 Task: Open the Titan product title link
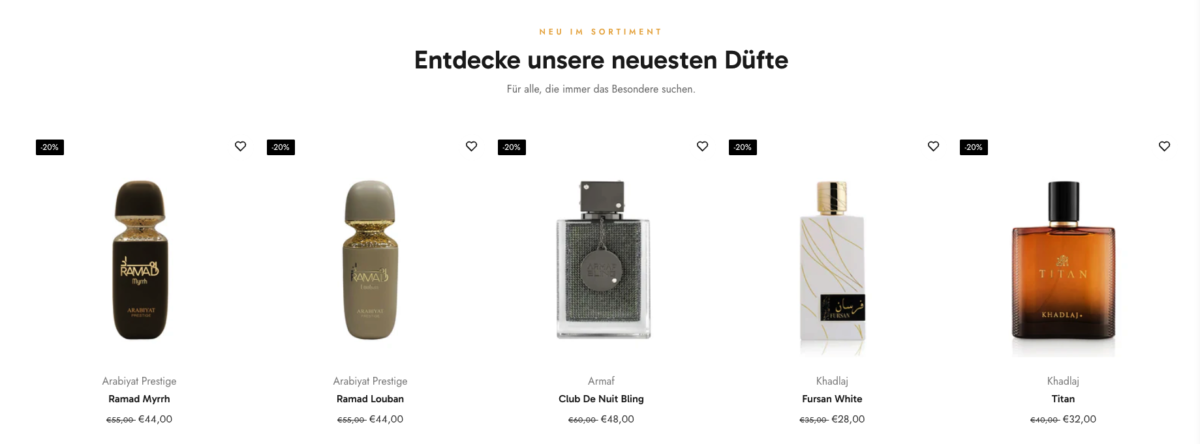pyautogui.click(x=1063, y=399)
